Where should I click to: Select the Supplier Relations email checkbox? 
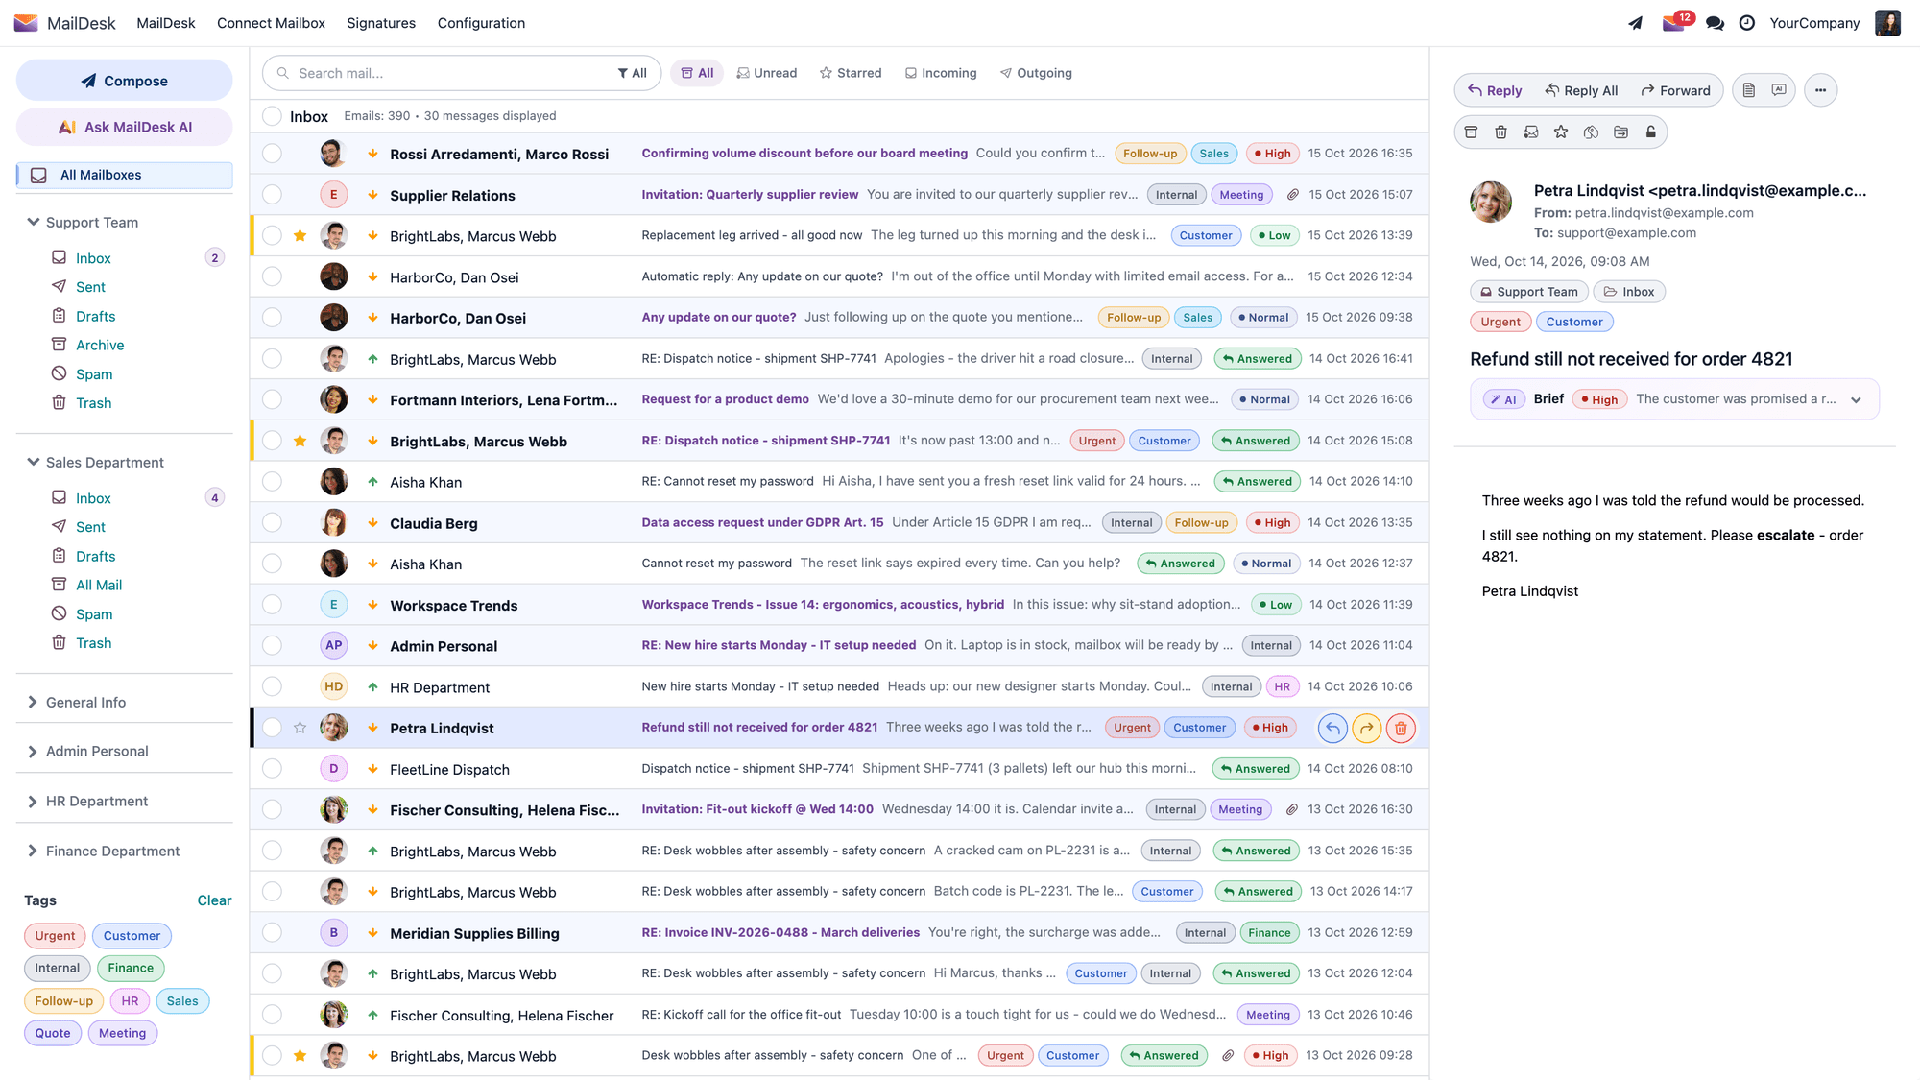click(x=272, y=195)
